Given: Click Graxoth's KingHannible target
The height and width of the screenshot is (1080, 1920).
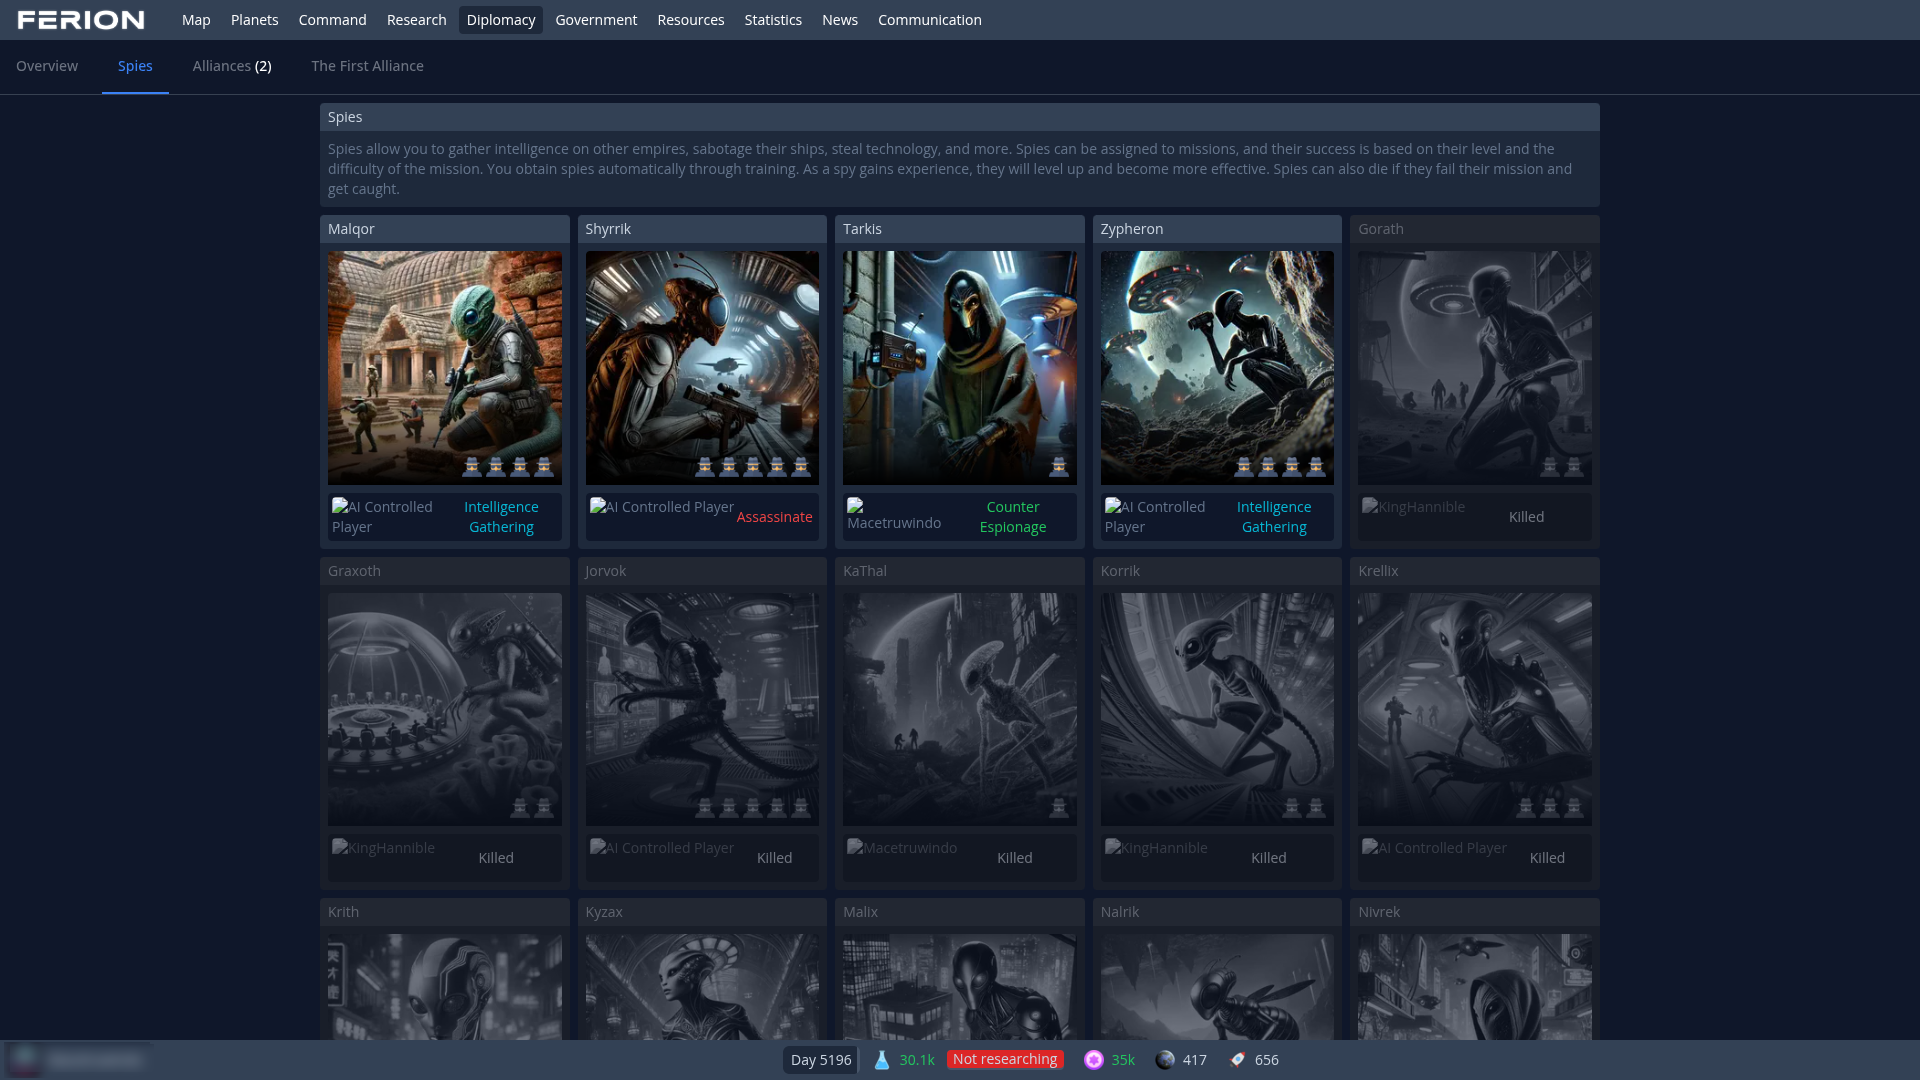Looking at the screenshot, I should [x=384, y=848].
